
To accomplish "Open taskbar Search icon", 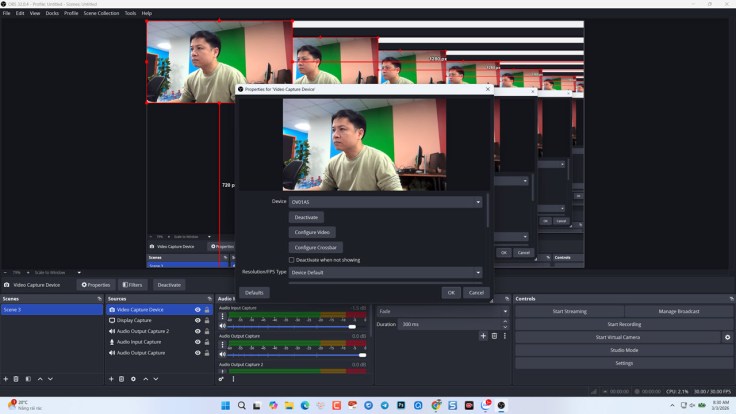I will [241, 406].
